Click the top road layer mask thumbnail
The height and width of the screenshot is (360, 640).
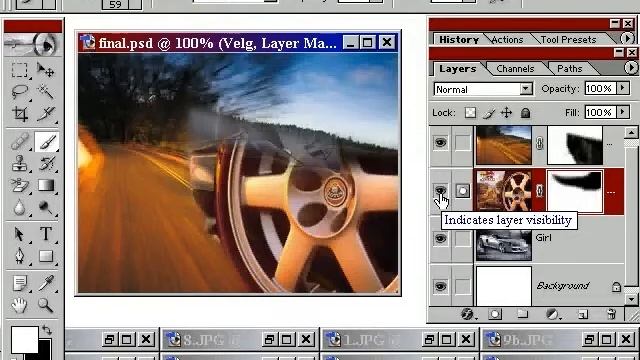tap(575, 145)
